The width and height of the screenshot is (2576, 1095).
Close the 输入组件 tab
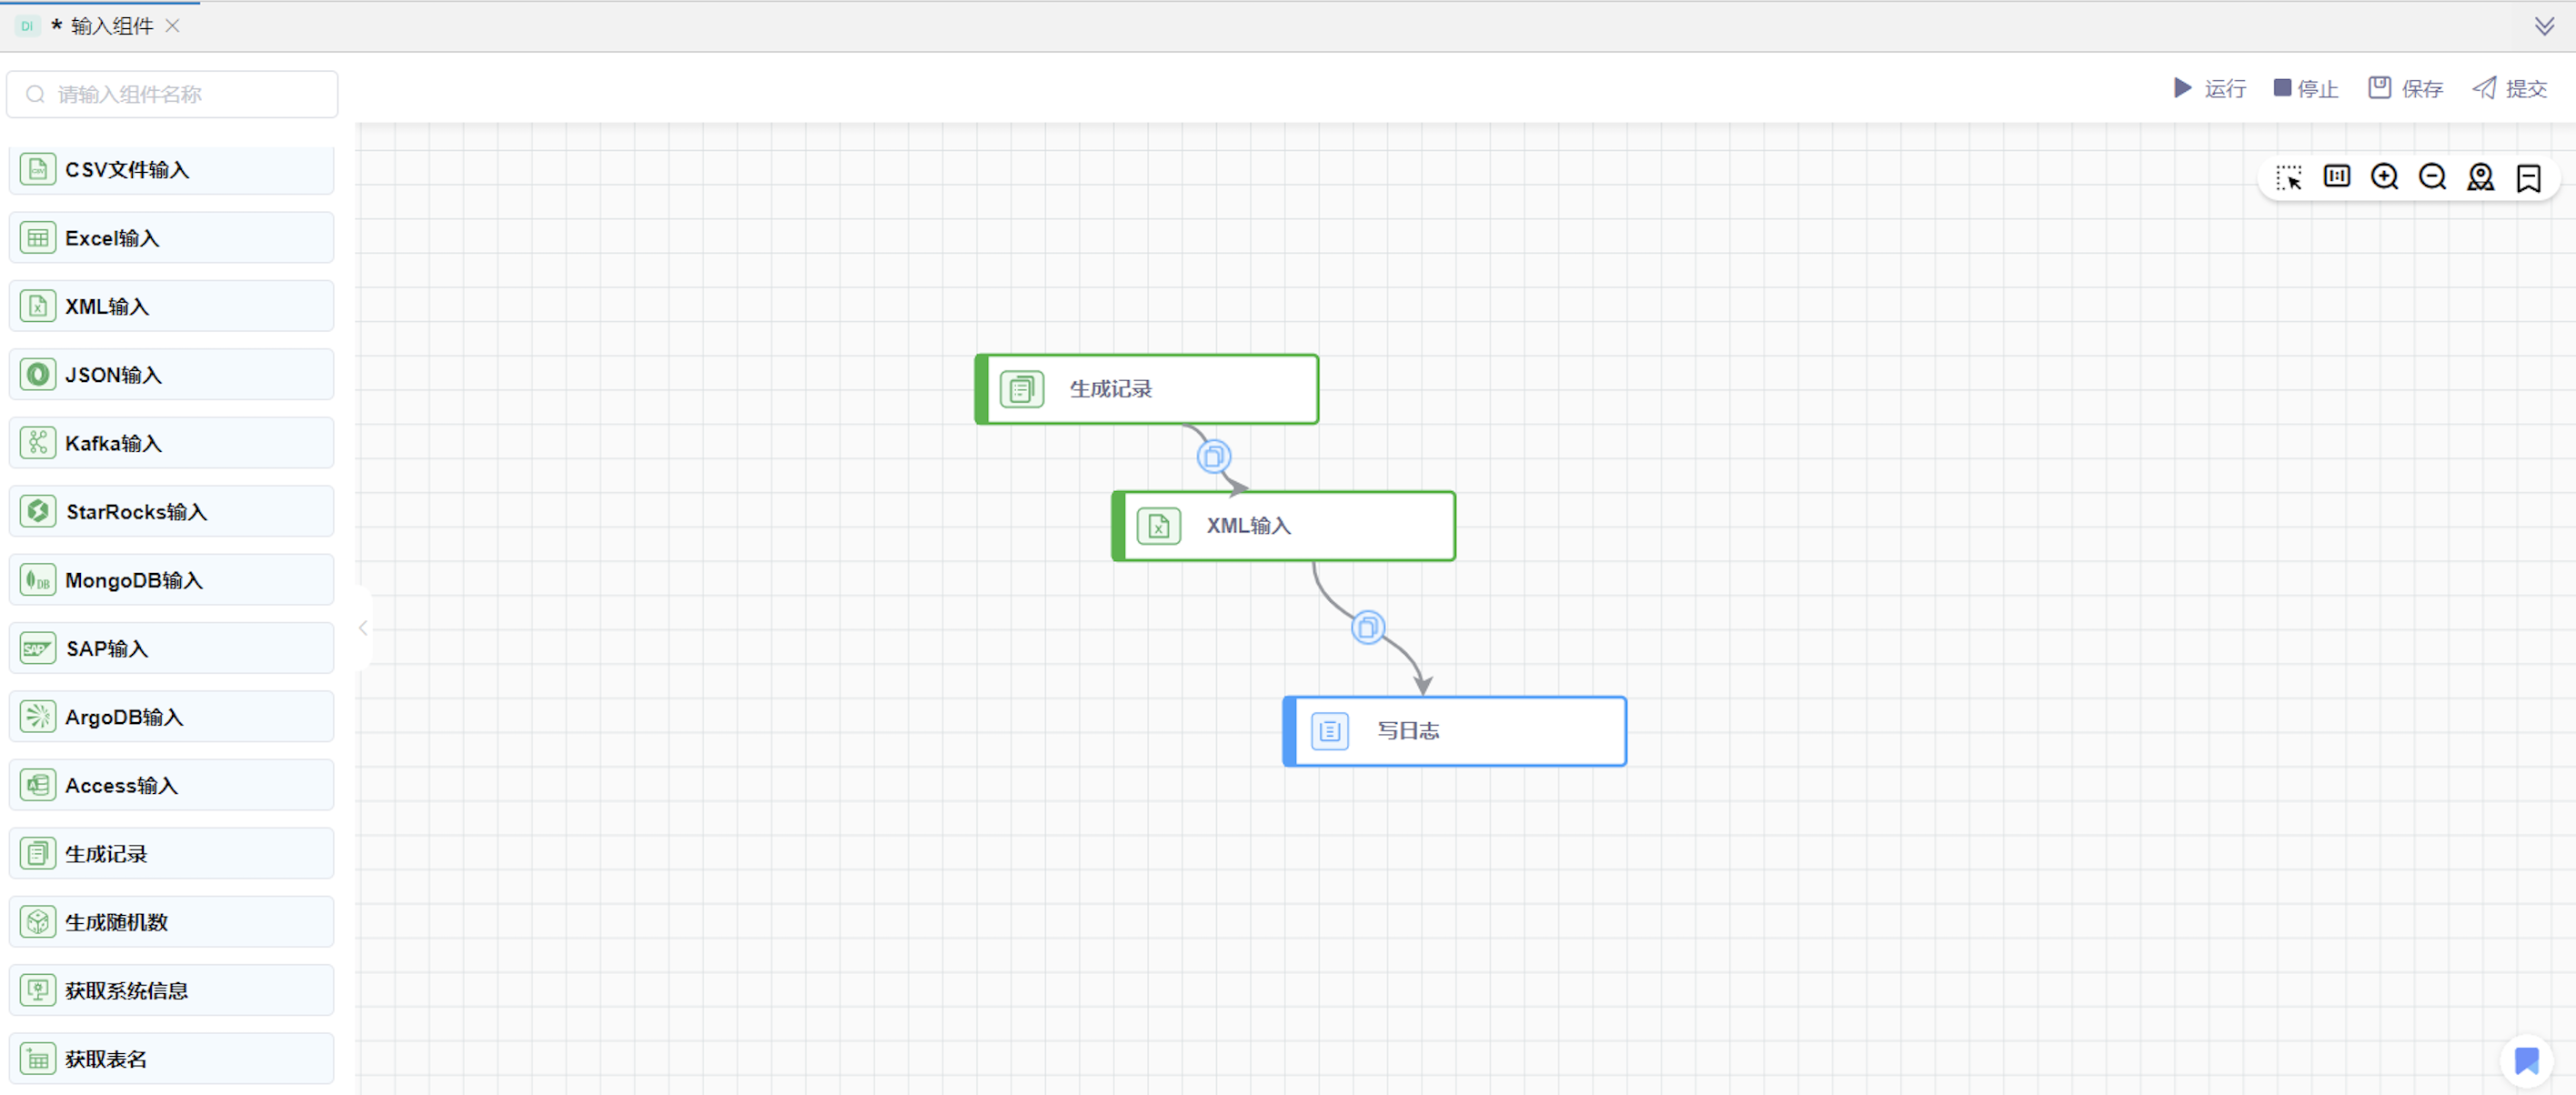point(172,26)
